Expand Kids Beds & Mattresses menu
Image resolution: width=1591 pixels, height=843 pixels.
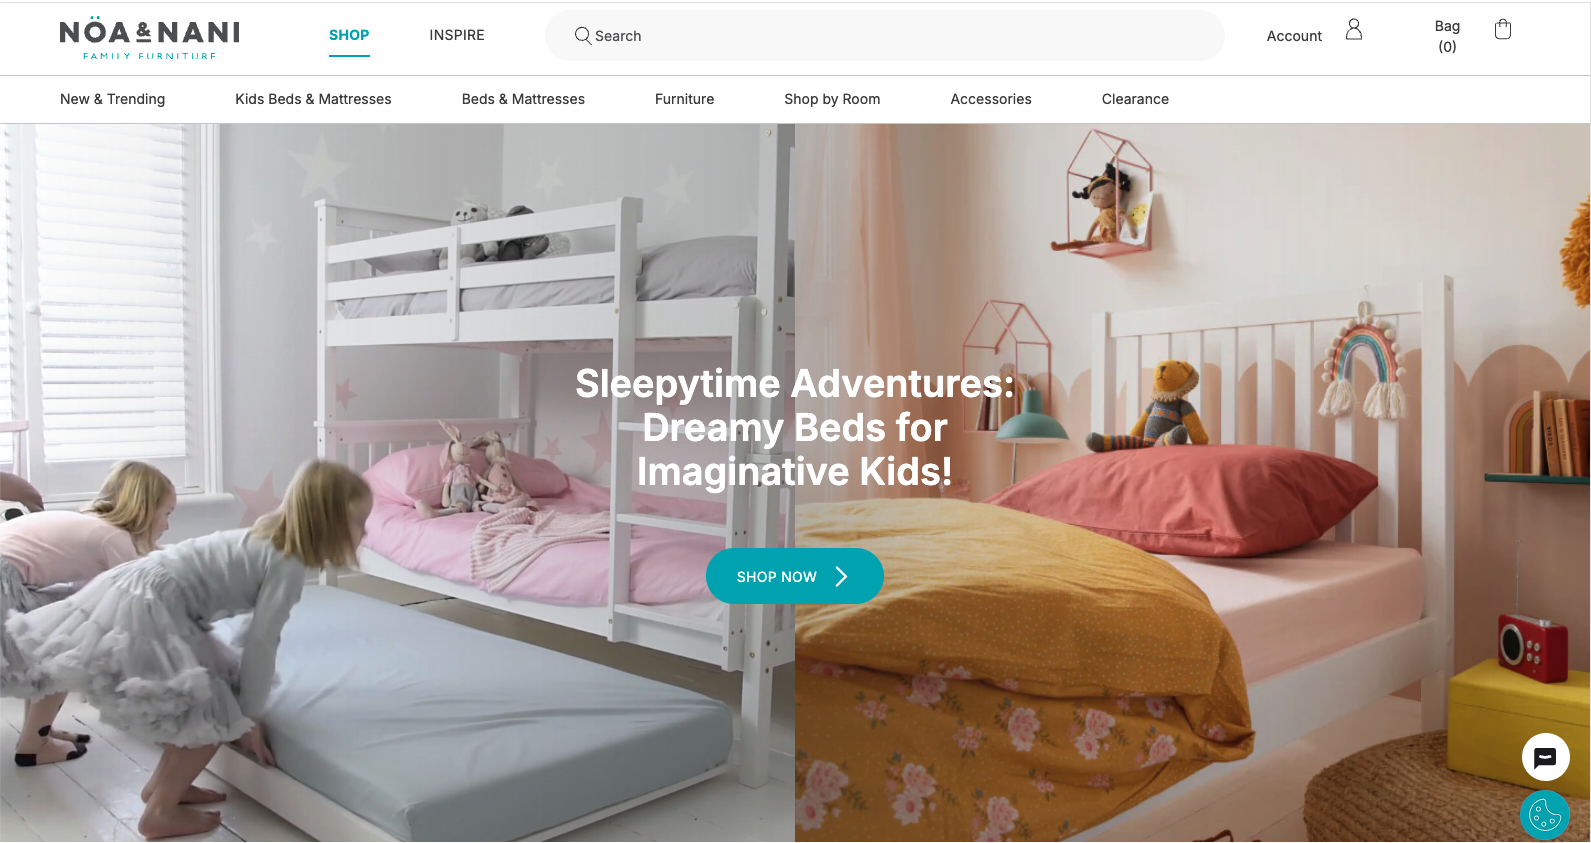[313, 99]
